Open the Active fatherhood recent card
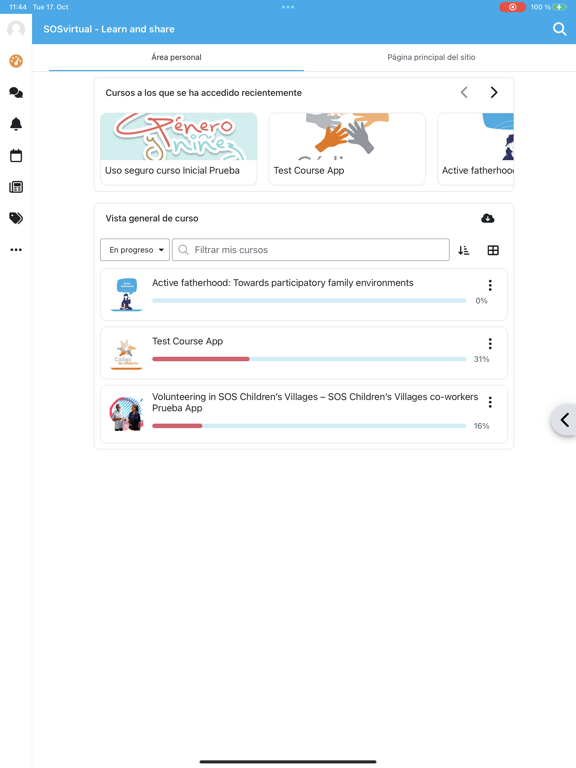The image size is (576, 768). tap(476, 149)
